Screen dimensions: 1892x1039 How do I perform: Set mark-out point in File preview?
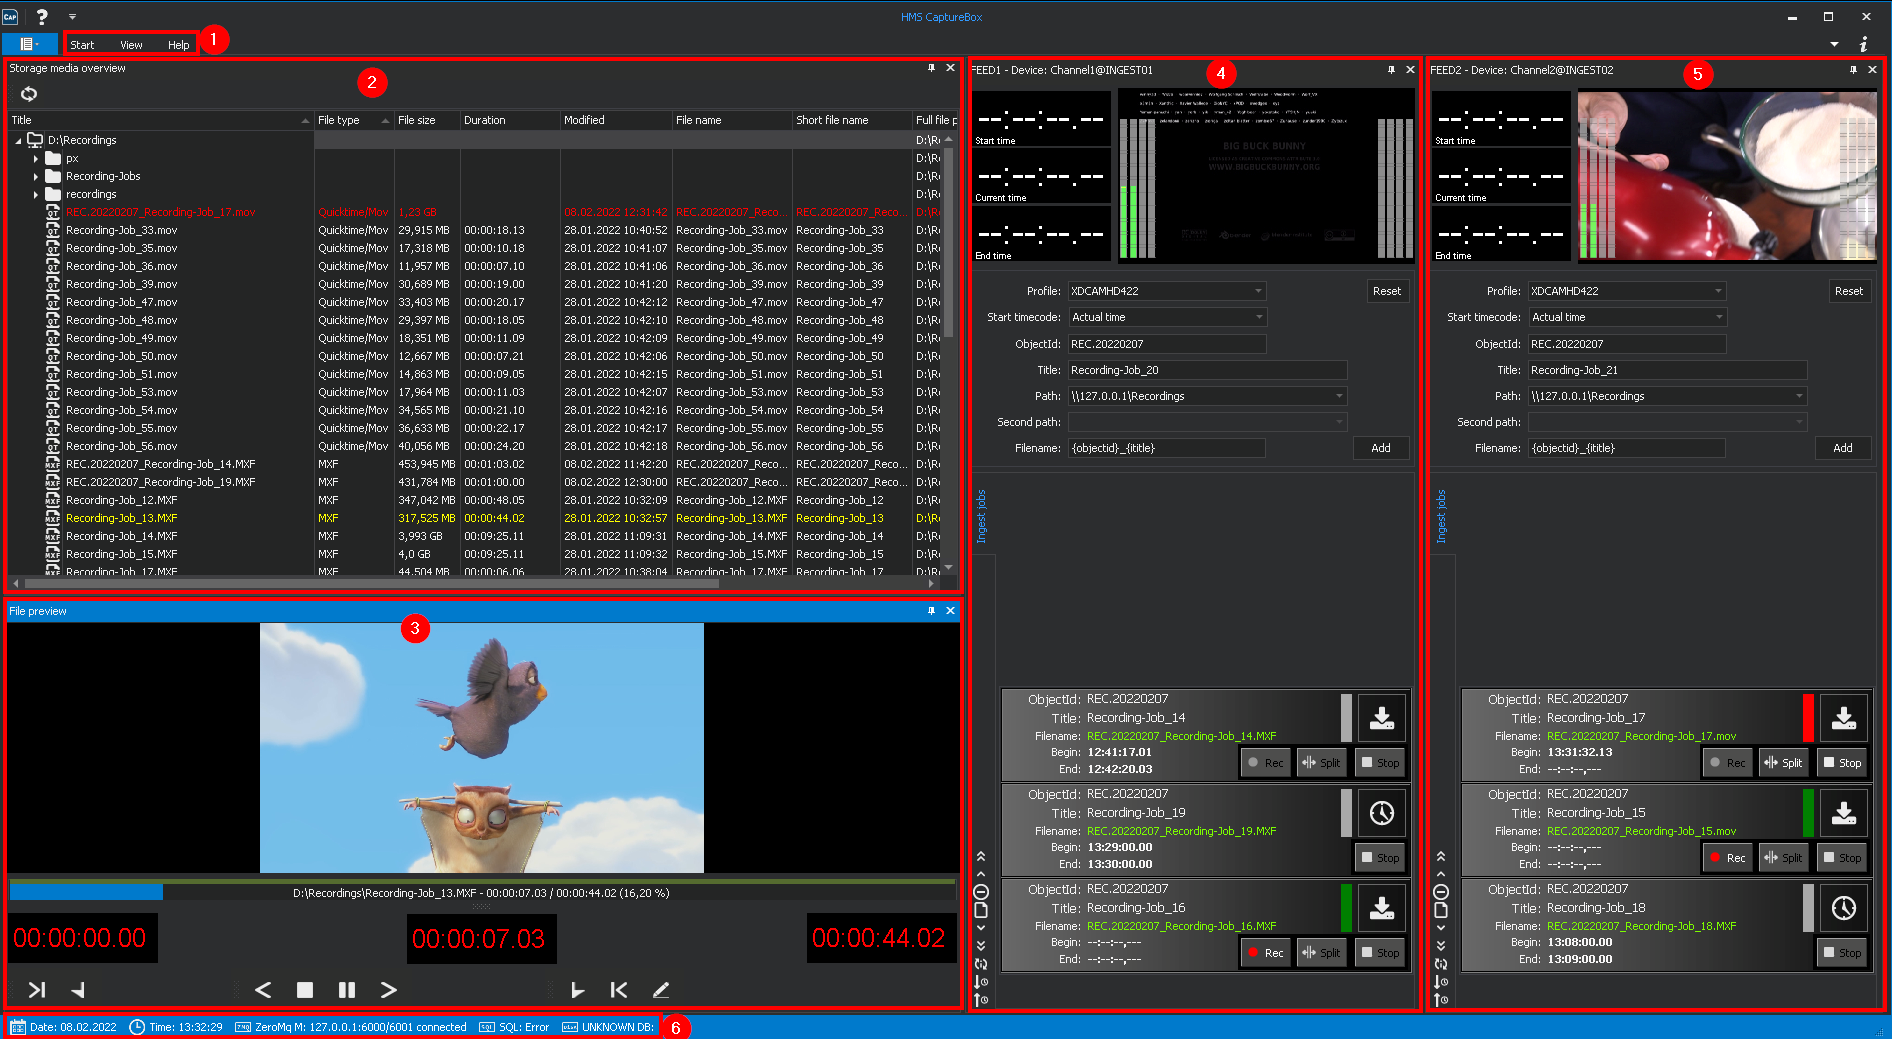pos(577,990)
